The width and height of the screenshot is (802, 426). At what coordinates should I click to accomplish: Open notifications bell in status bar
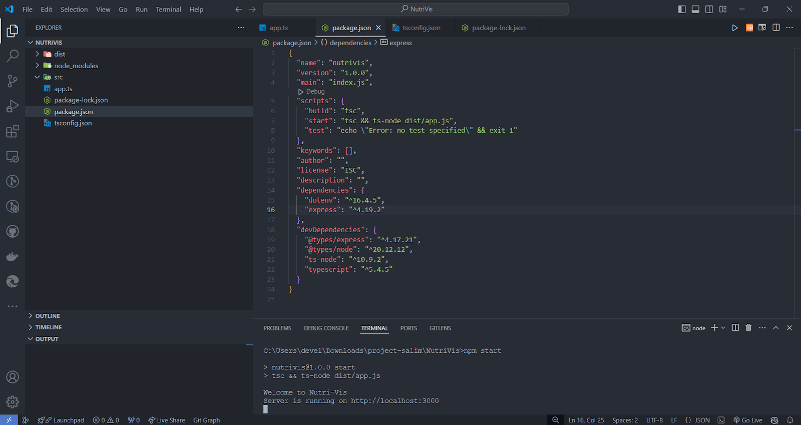tap(790, 420)
